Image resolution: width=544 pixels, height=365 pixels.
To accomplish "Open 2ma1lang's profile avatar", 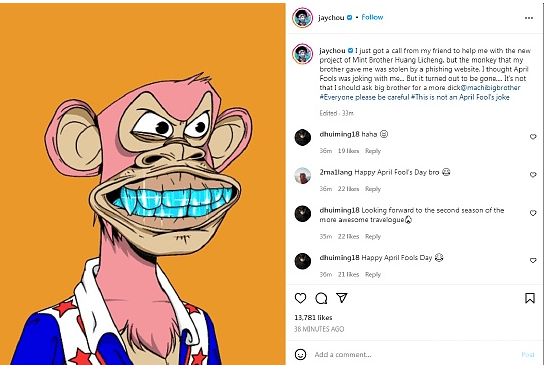I will coord(303,175).
